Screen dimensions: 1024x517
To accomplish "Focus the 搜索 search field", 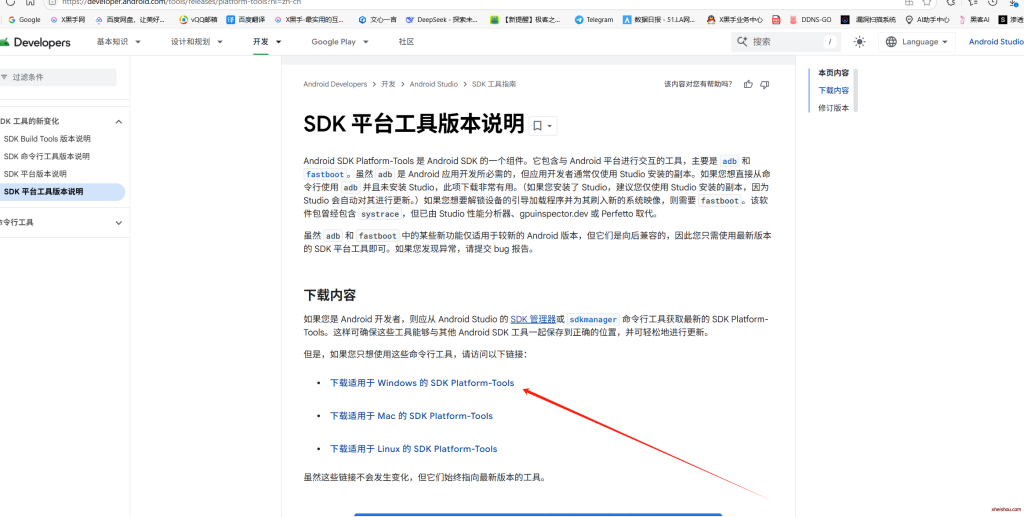I will pos(784,42).
